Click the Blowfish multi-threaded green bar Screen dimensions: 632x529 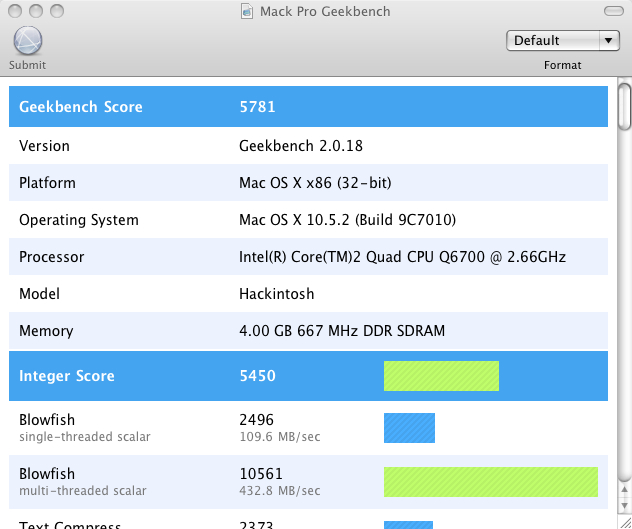click(490, 482)
